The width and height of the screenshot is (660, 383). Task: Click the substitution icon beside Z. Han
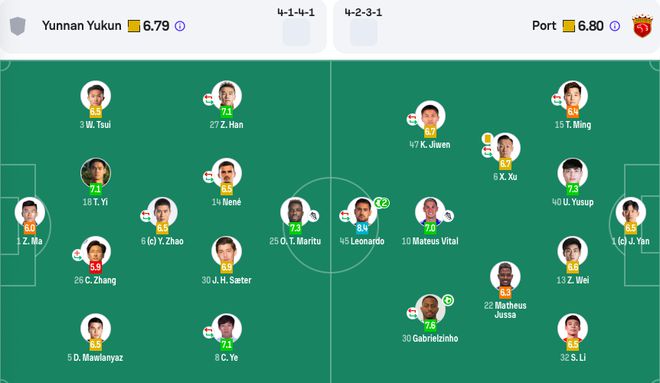tap(208, 100)
